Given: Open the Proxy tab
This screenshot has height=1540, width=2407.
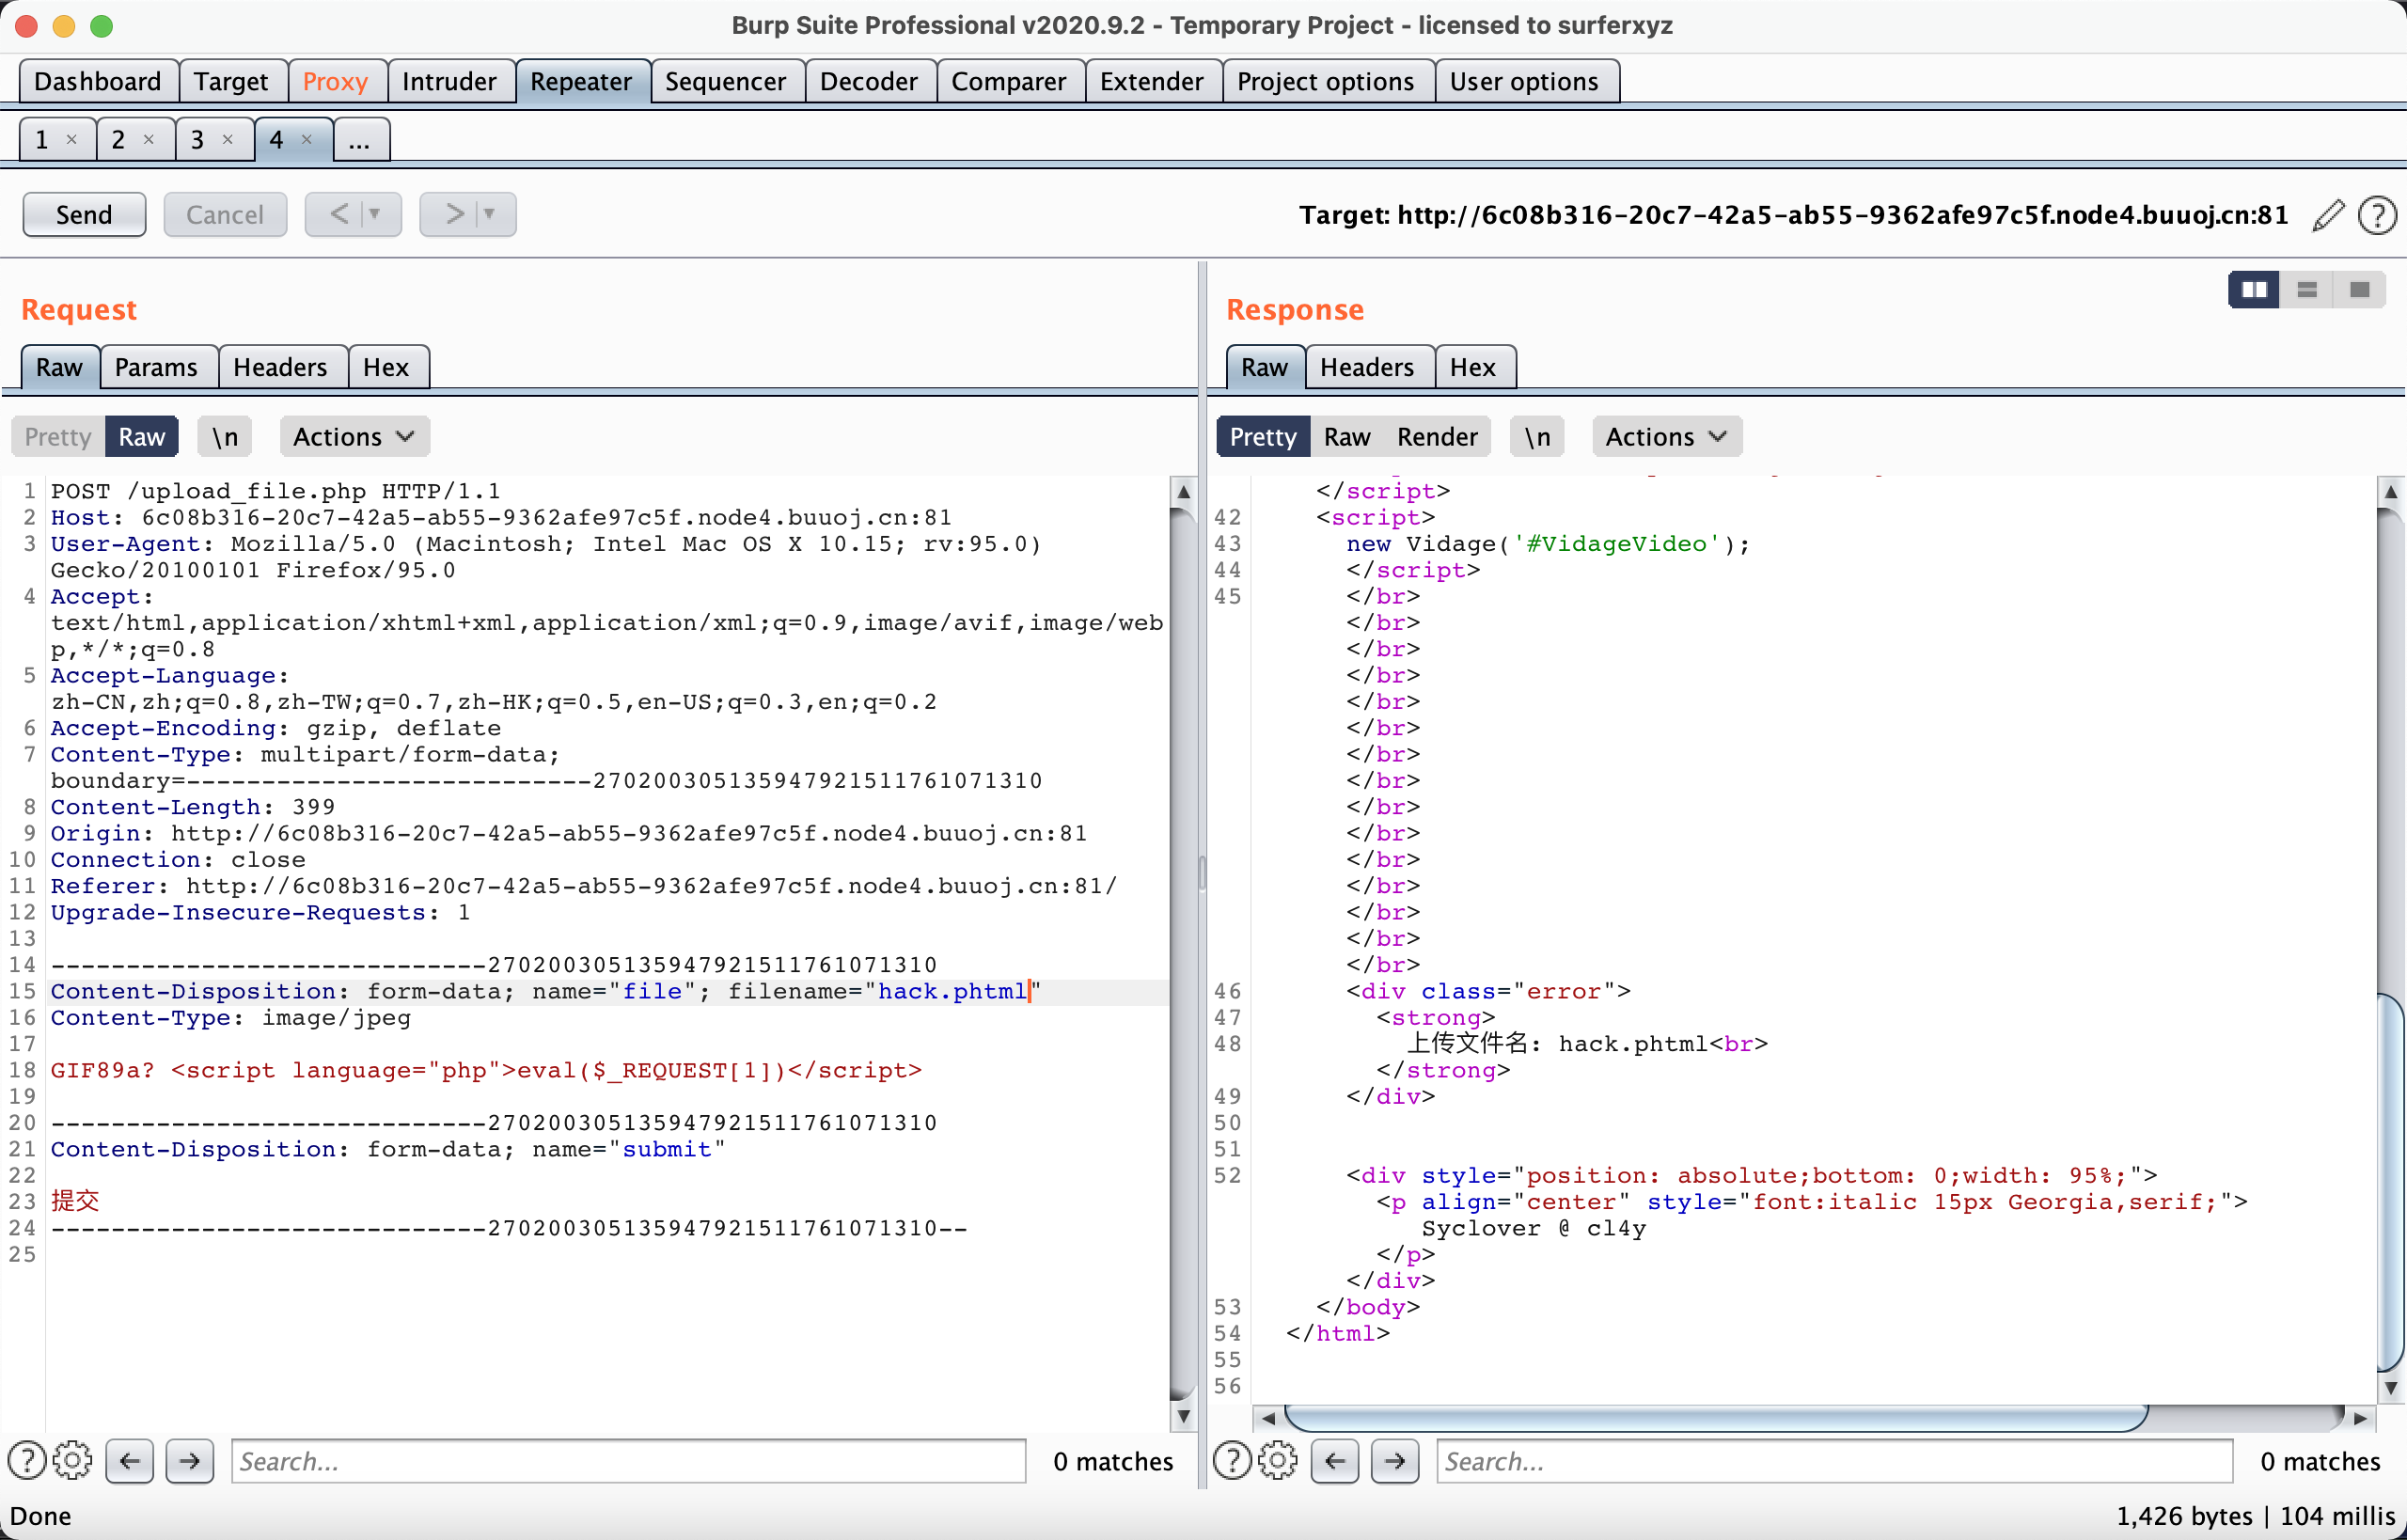Looking at the screenshot, I should [335, 81].
